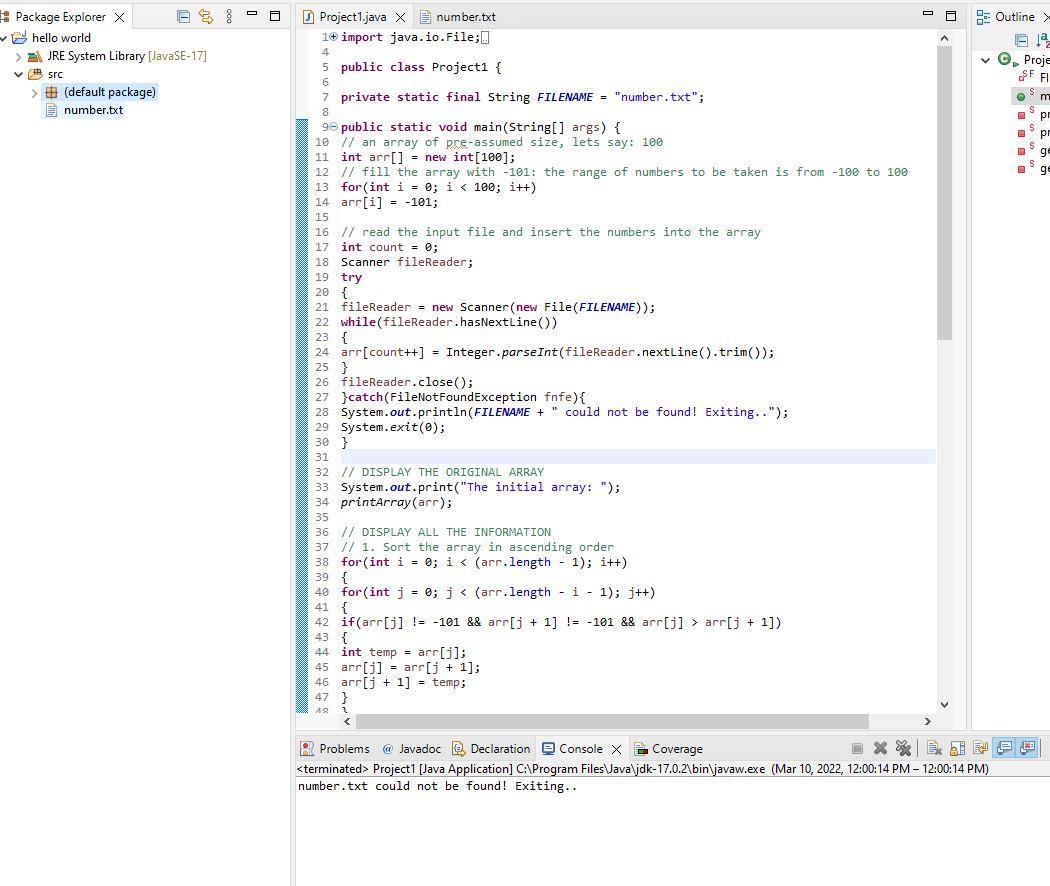Collapse all in Package Explorer
The height and width of the screenshot is (886, 1050).
[x=183, y=16]
